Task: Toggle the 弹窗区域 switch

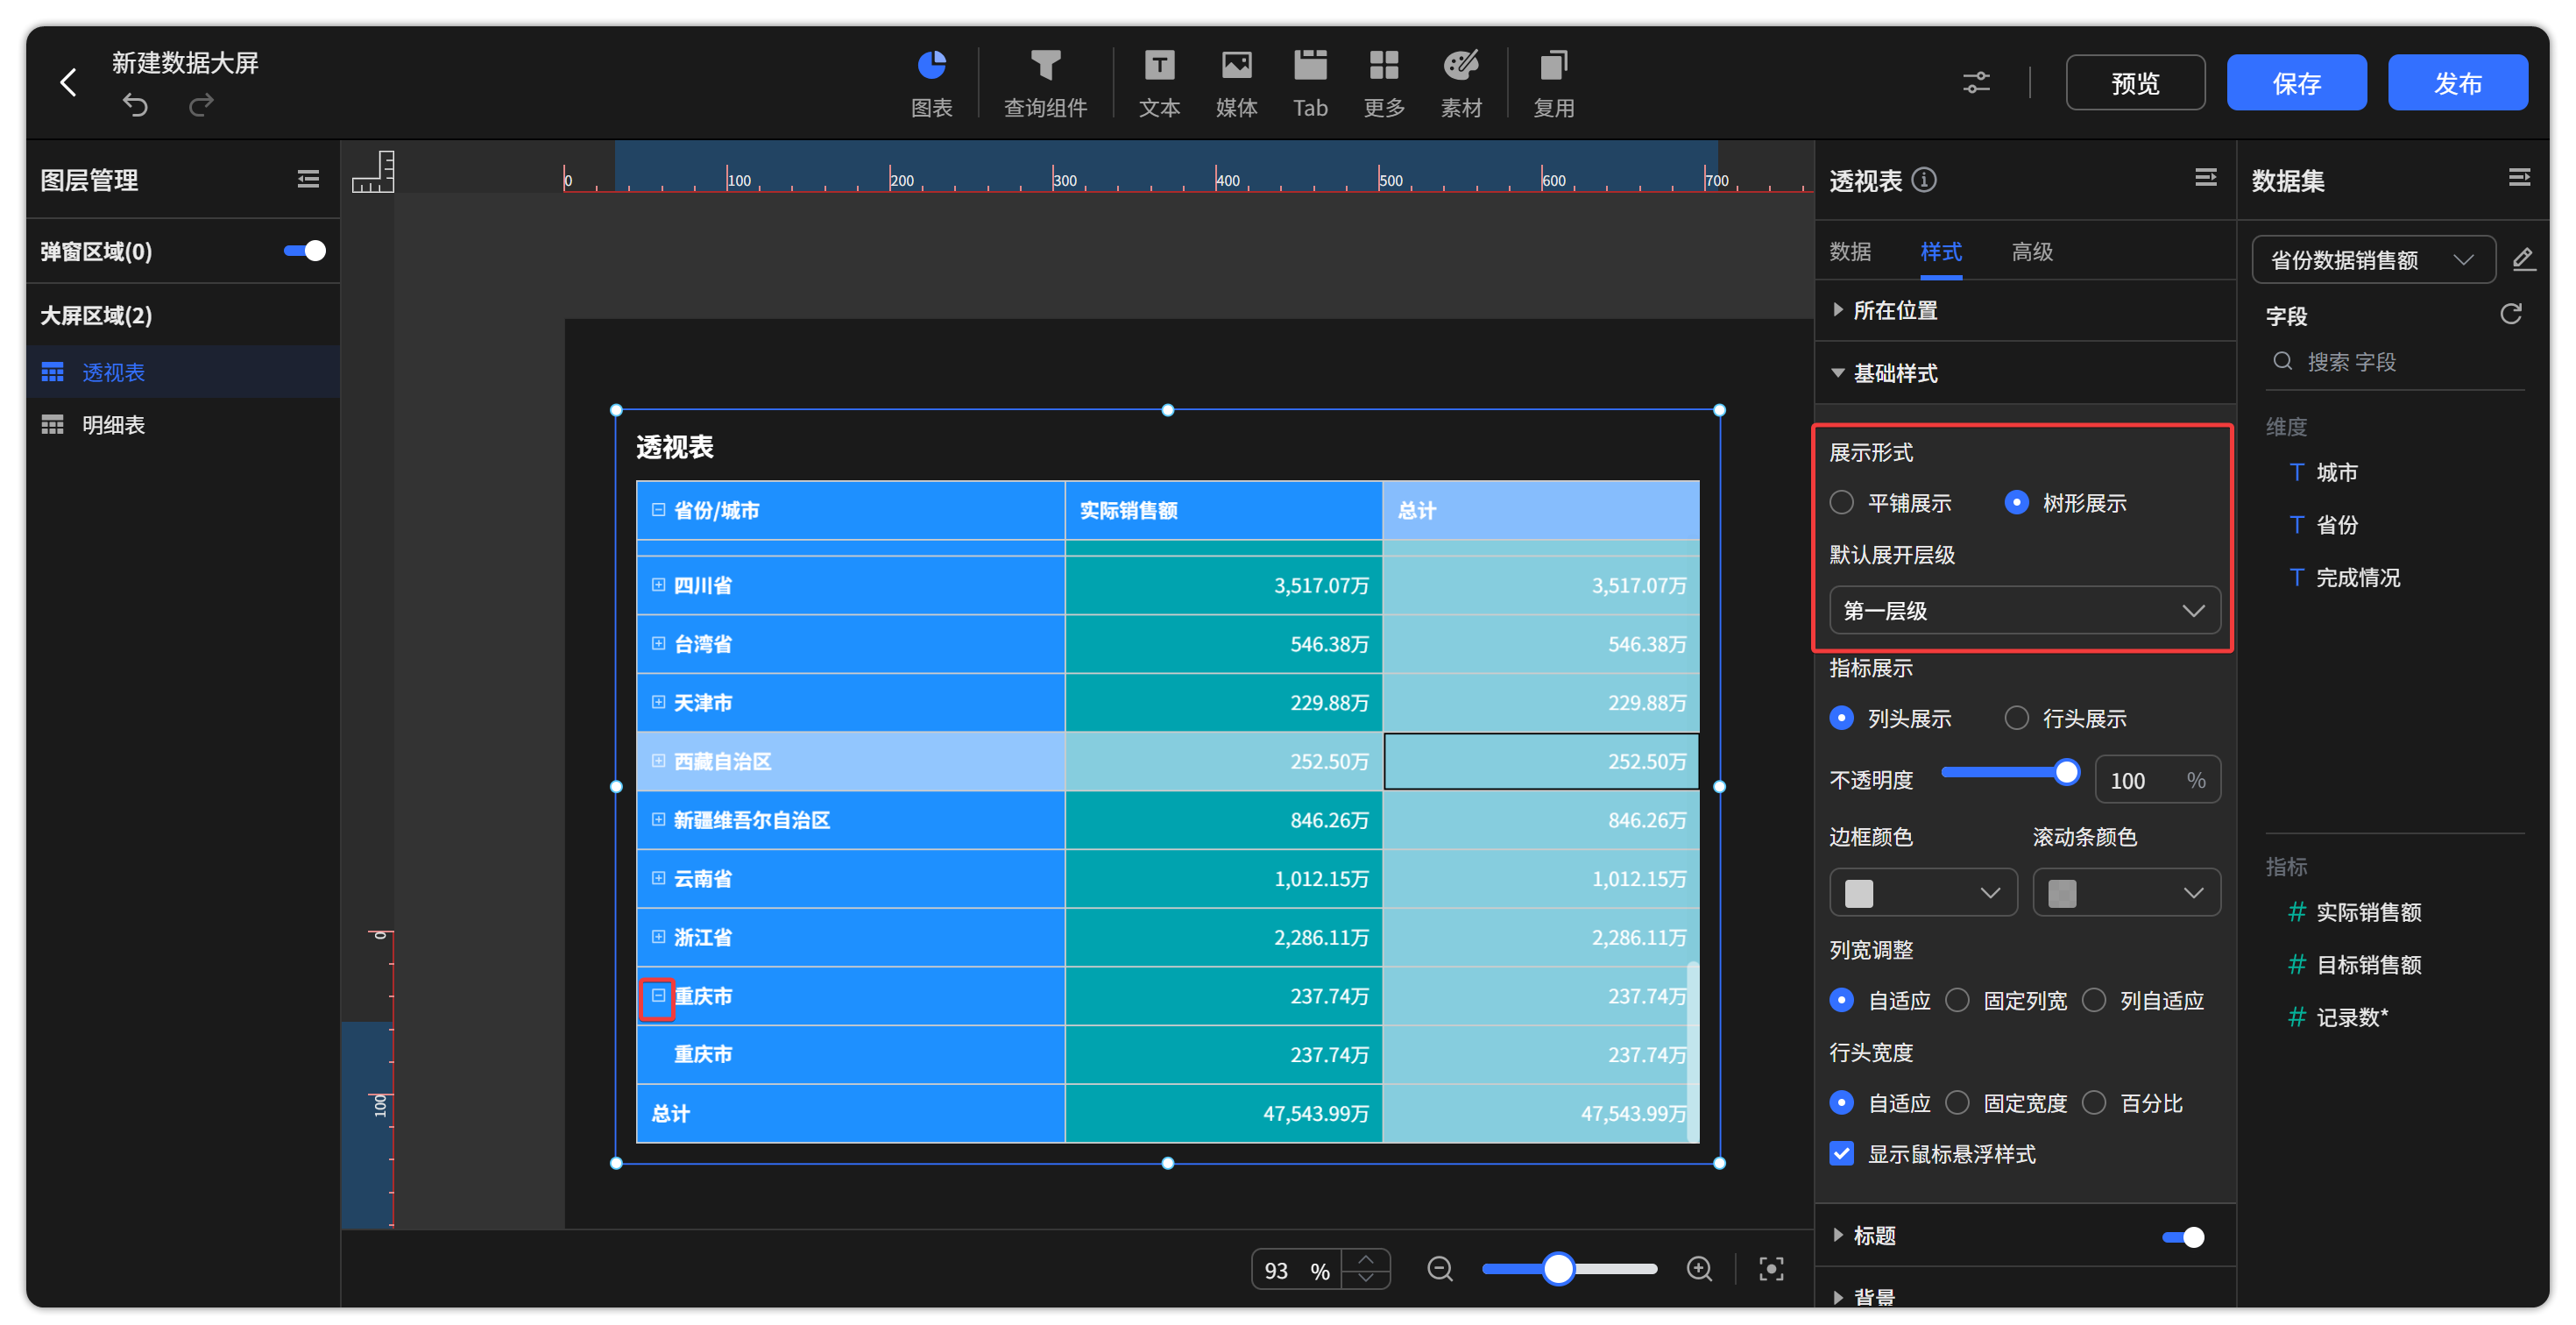Action: point(304,251)
